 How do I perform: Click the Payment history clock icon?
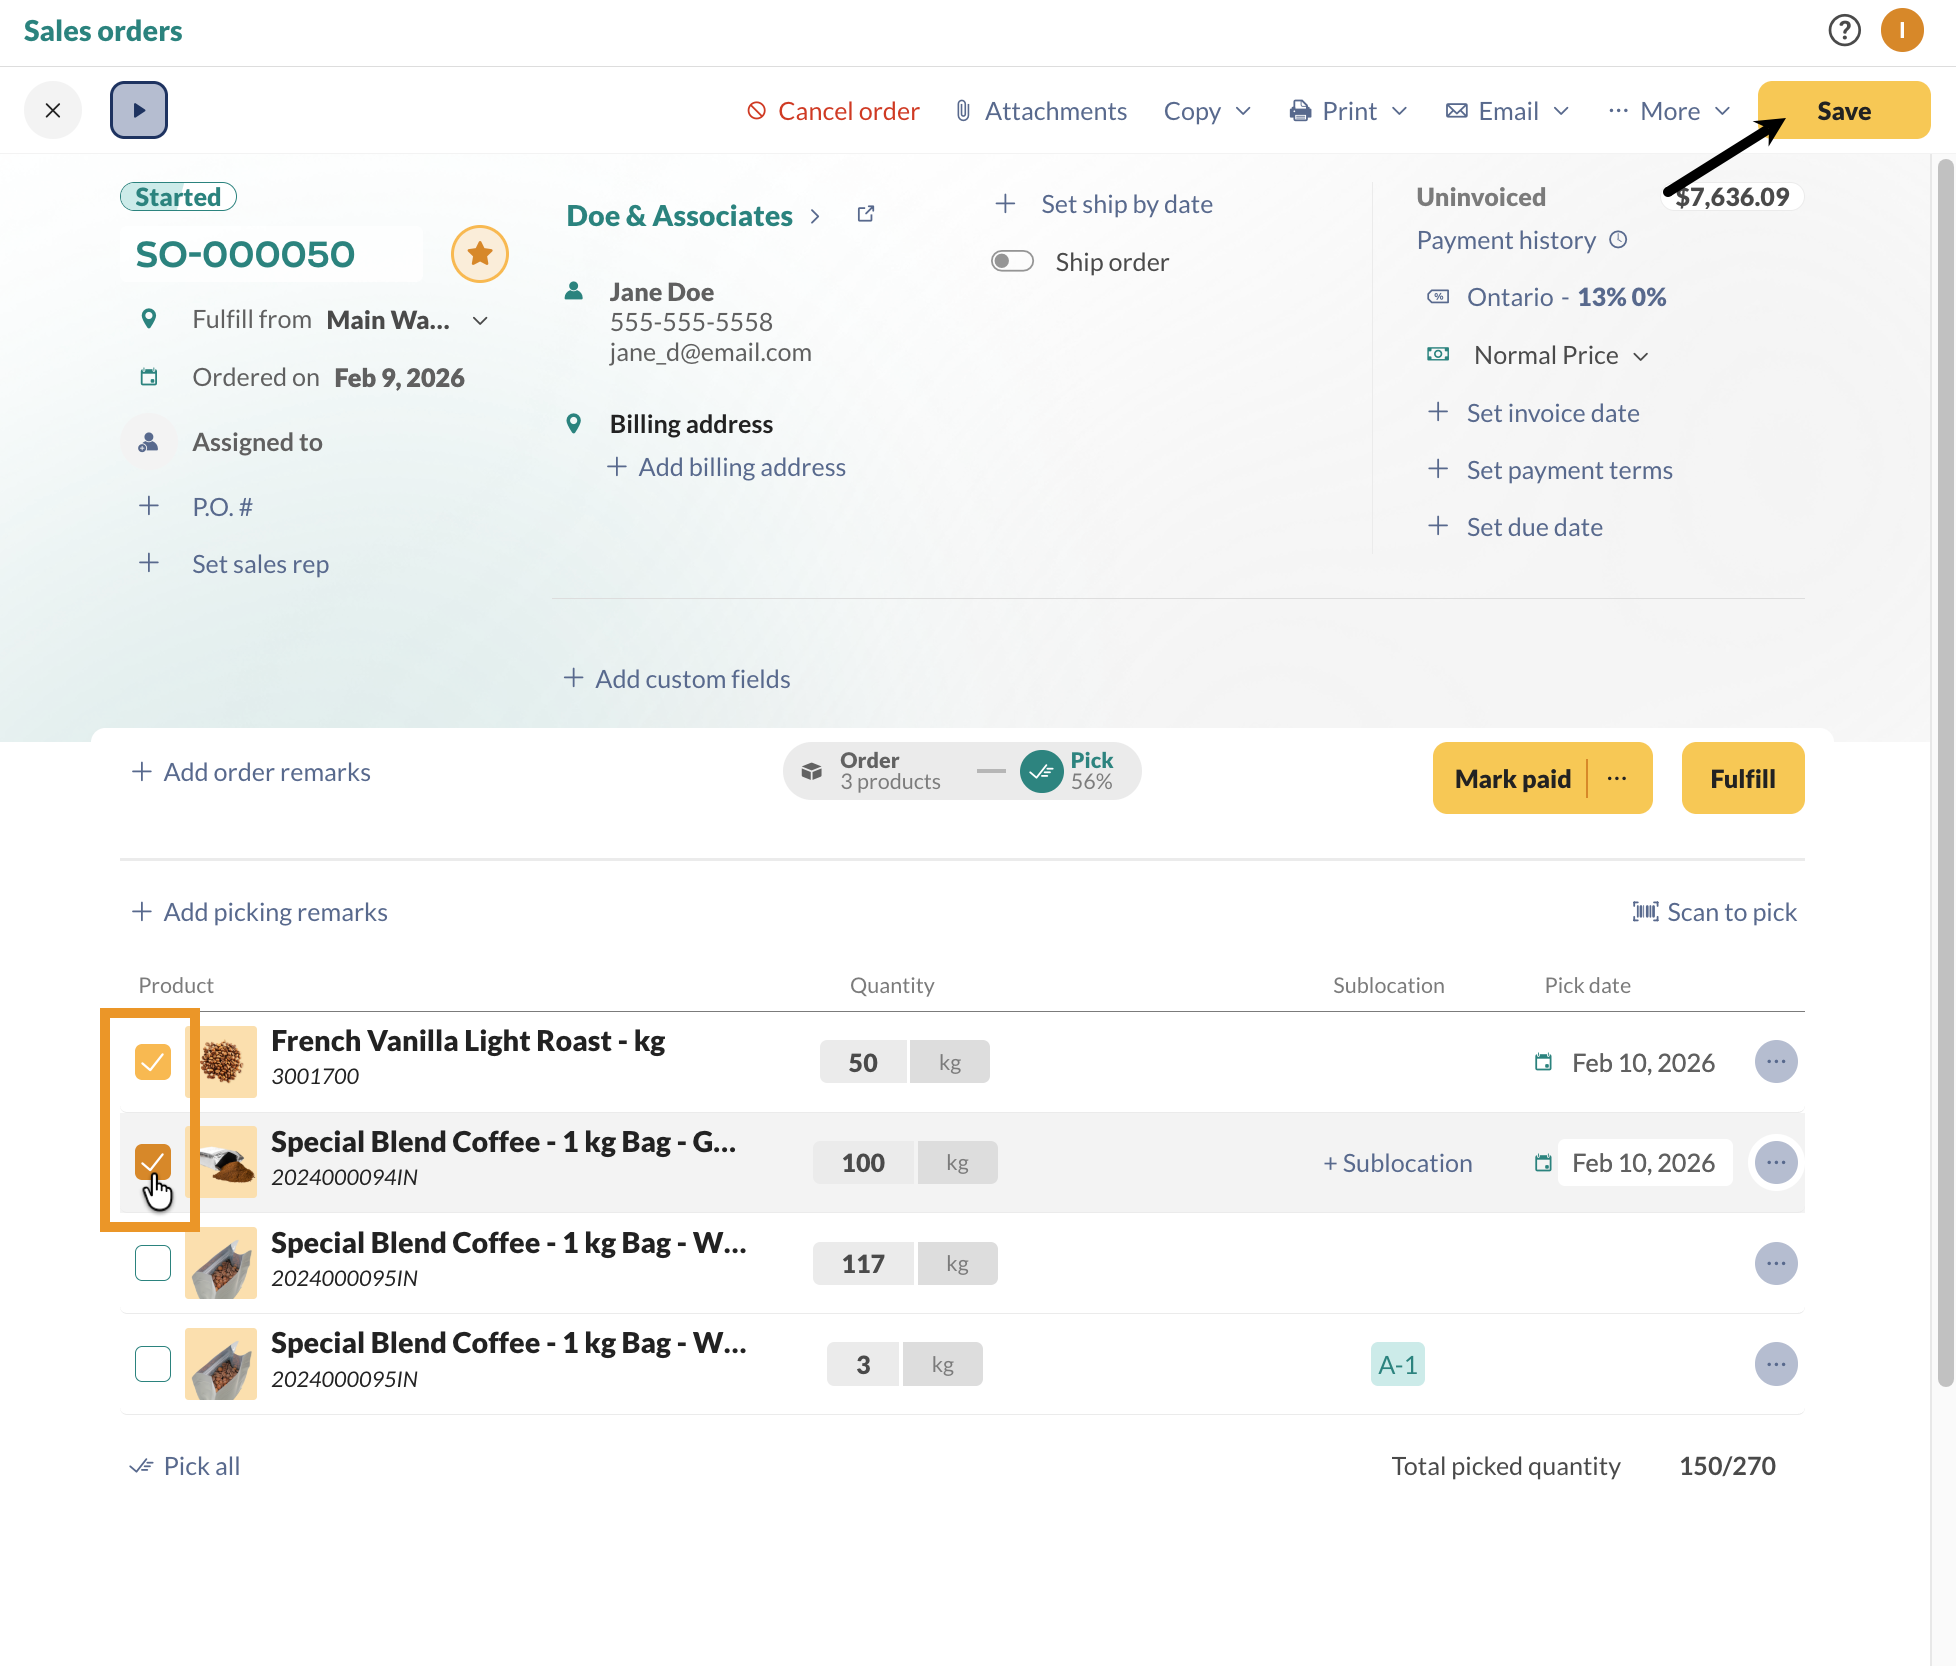[x=1618, y=239]
